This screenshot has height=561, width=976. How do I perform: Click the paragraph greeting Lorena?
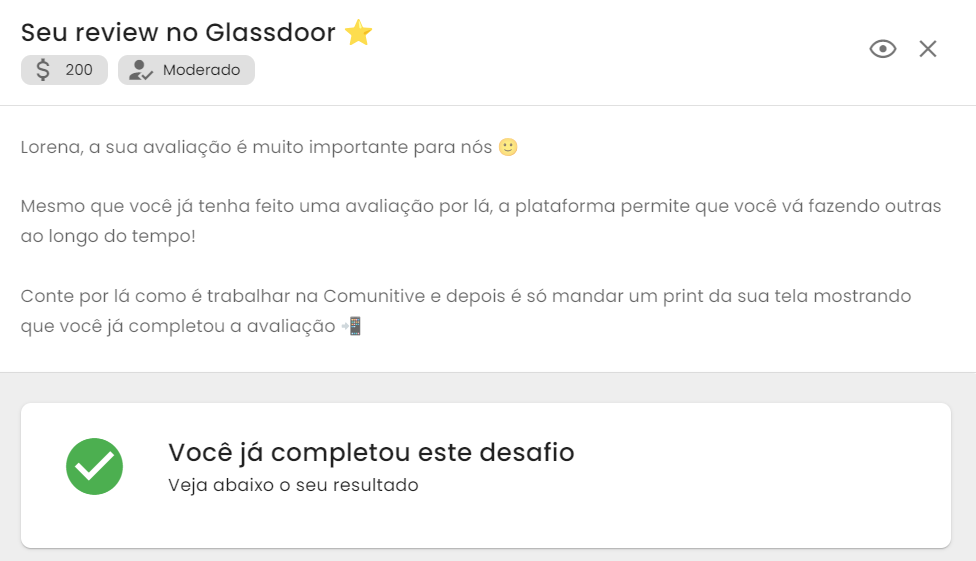pyautogui.click(x=269, y=147)
